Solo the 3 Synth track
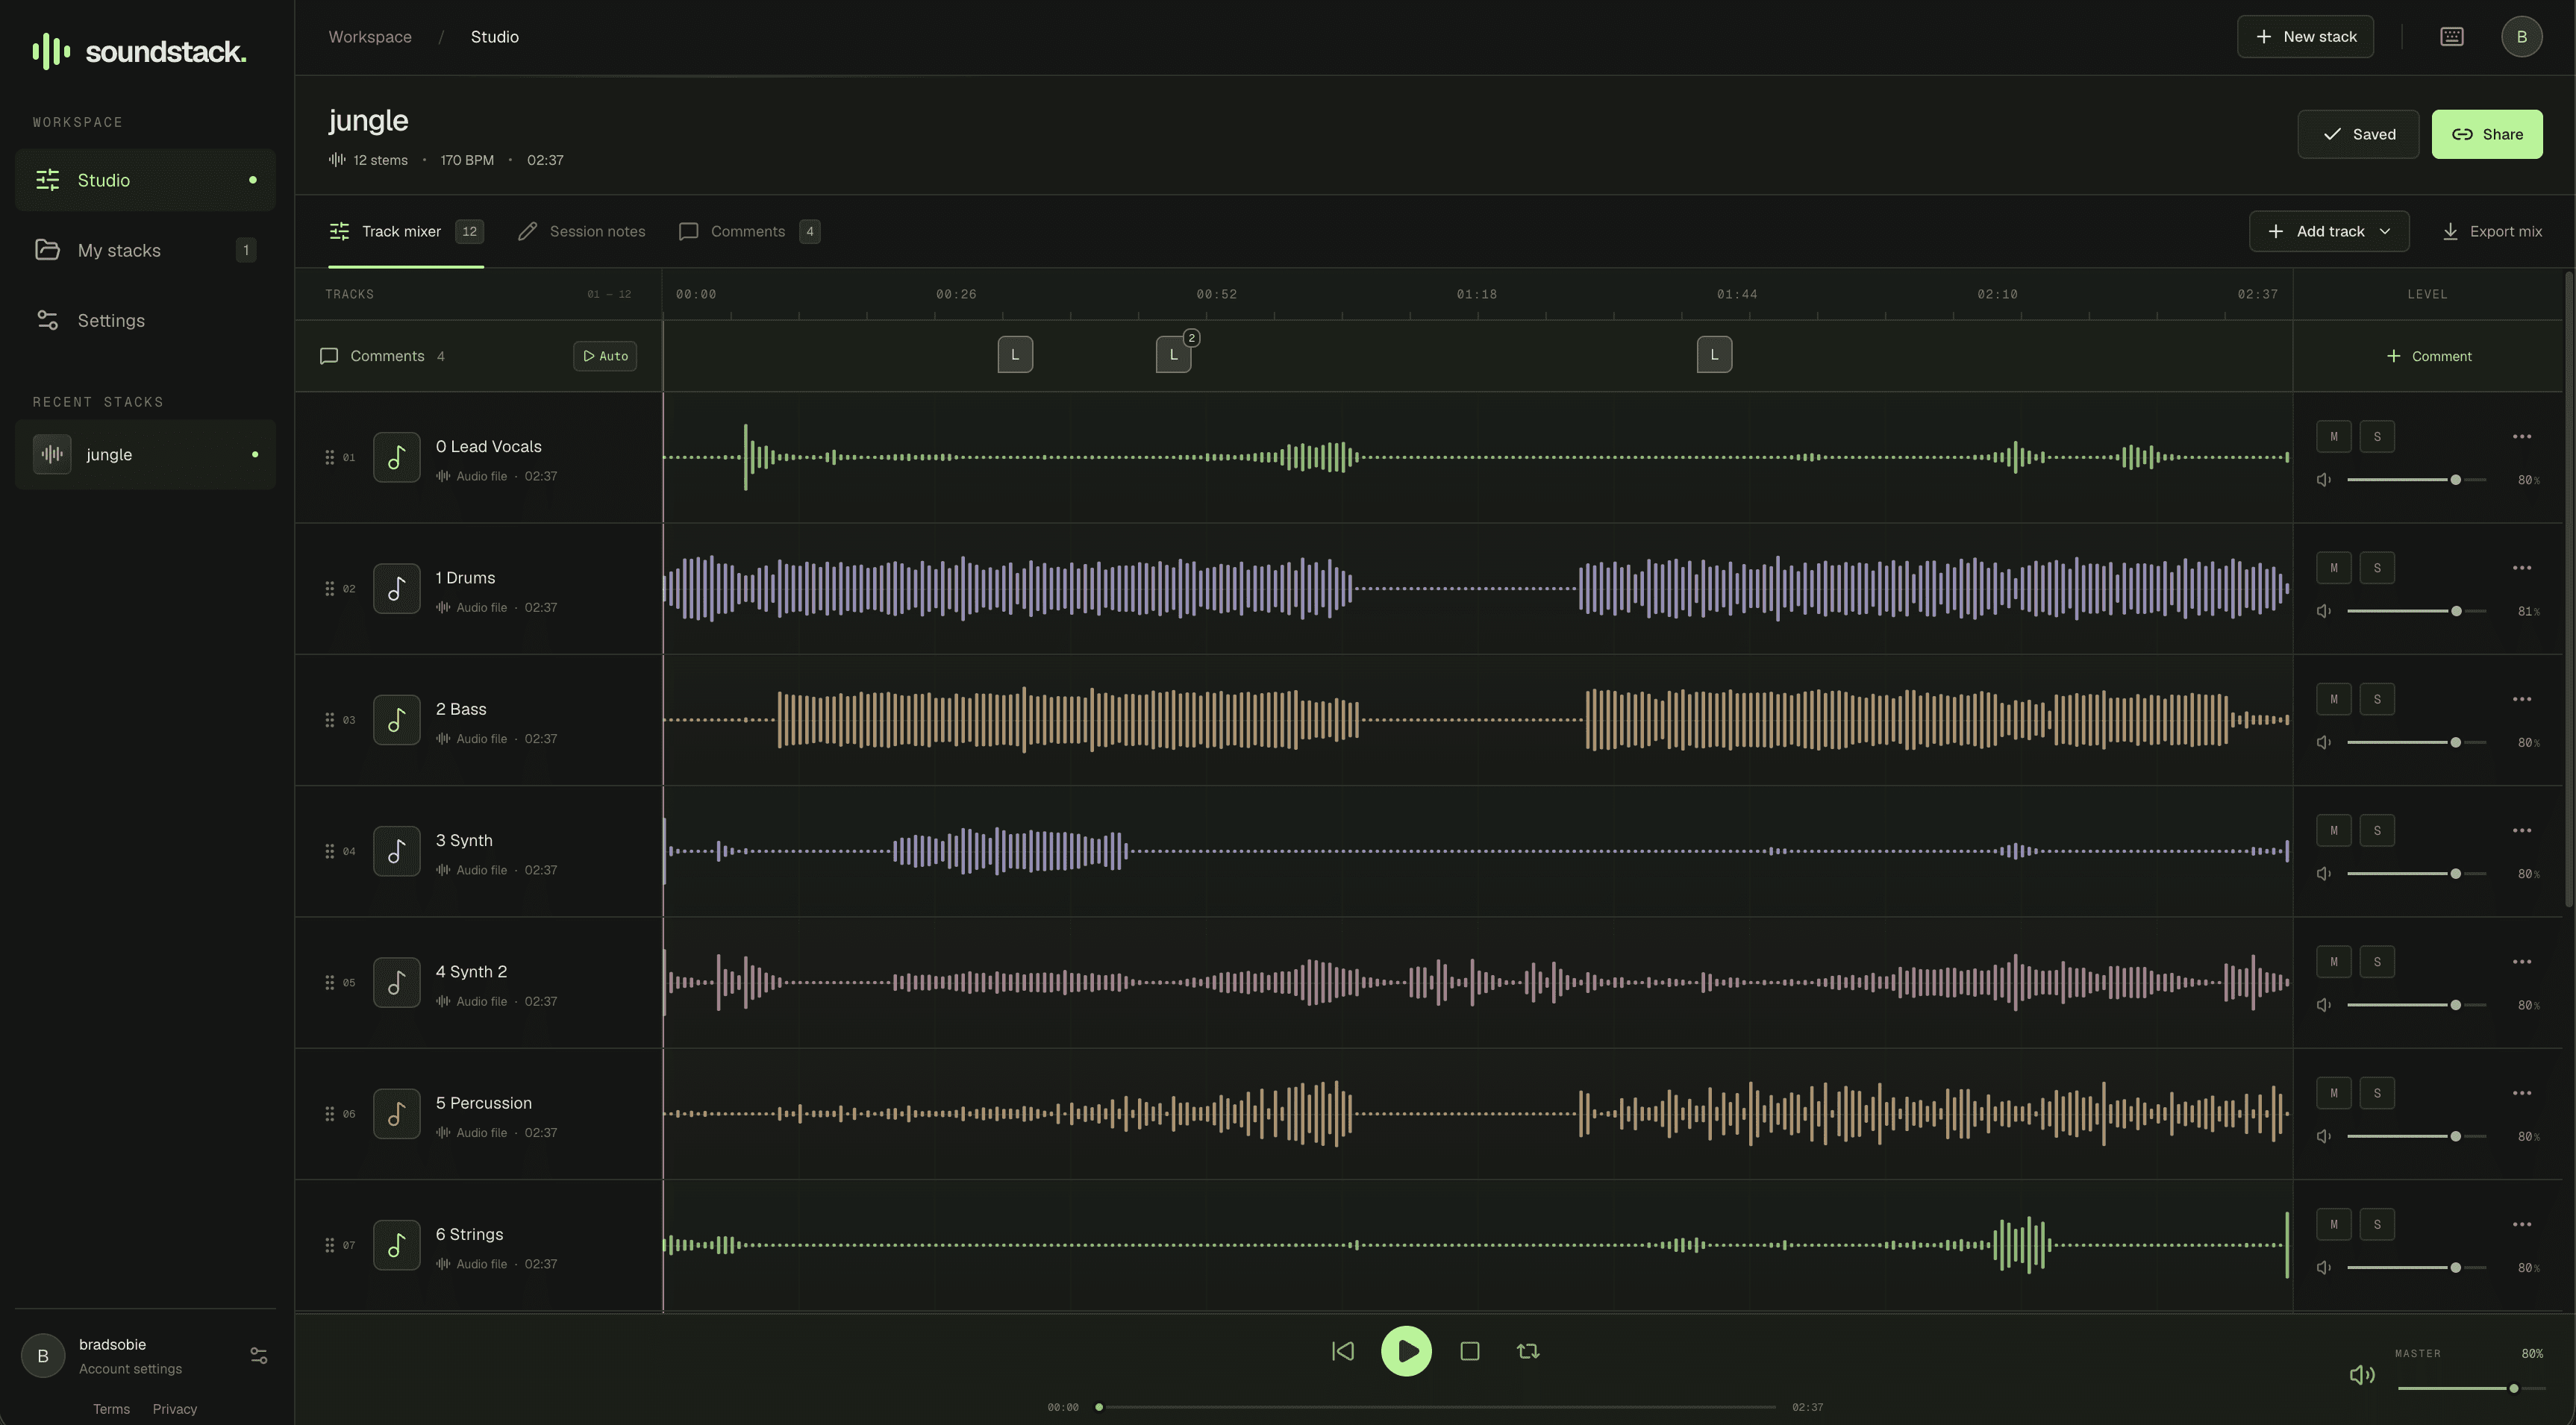2576x1425 pixels. (2377, 831)
